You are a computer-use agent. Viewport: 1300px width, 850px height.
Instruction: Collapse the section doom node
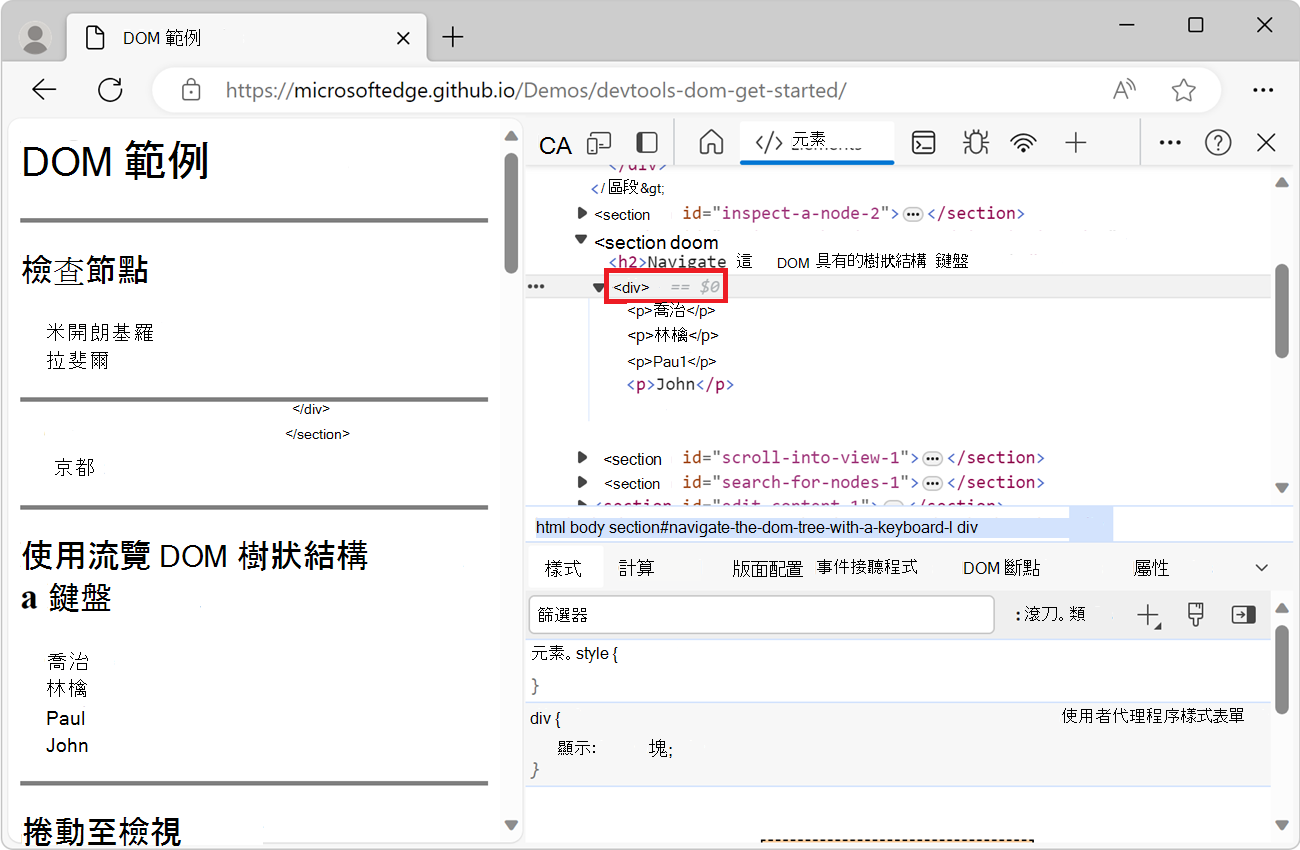(581, 240)
